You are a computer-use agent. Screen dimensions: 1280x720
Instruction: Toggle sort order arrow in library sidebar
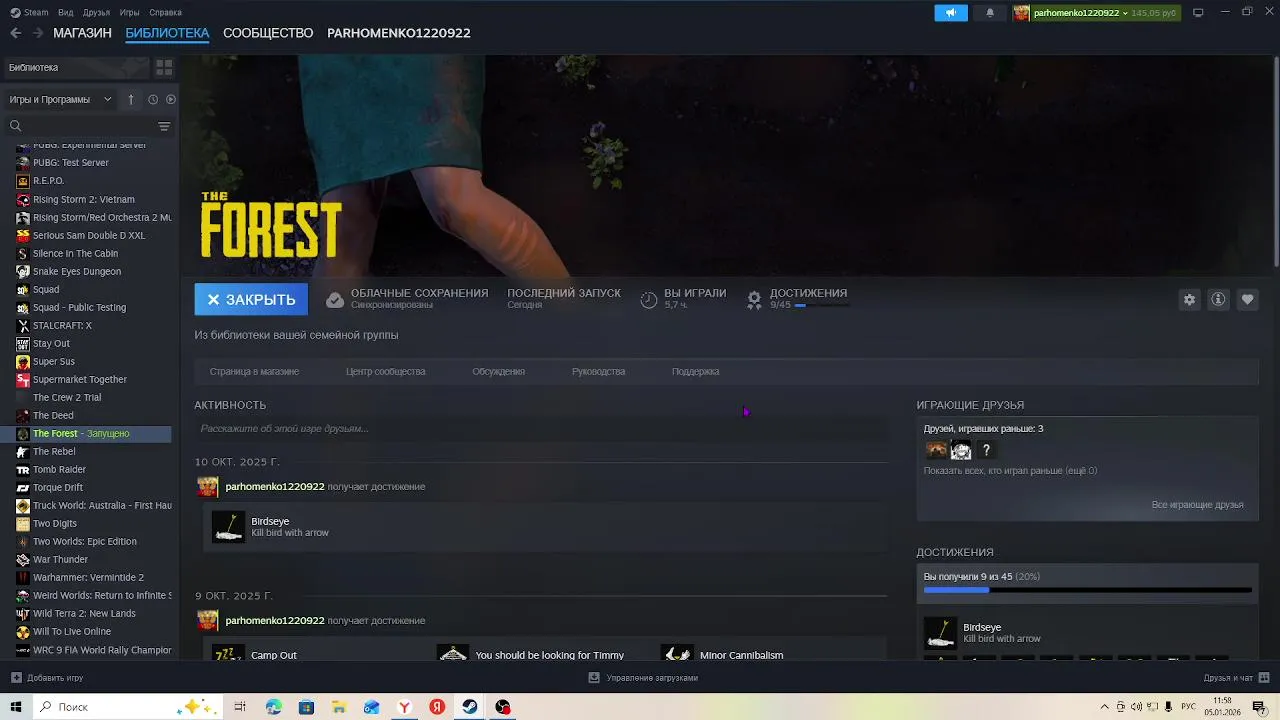131,99
